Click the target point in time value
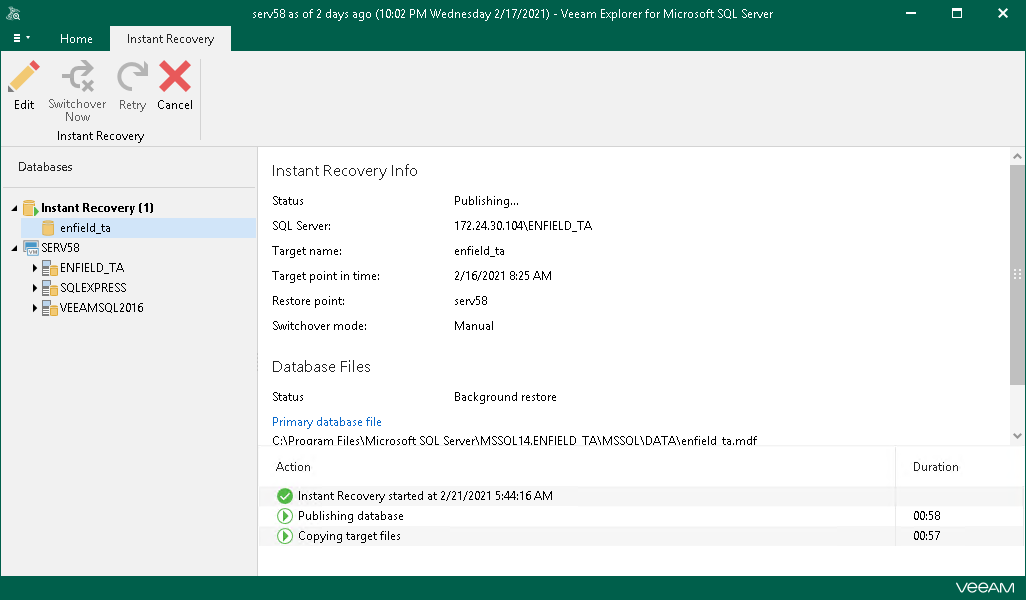Screen dimensions: 1026x600 click(503, 276)
